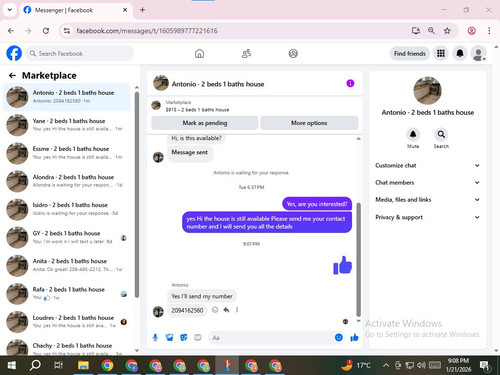Select Antonio conversation in chat list
Screen dimensions: 500x375
coord(67,97)
